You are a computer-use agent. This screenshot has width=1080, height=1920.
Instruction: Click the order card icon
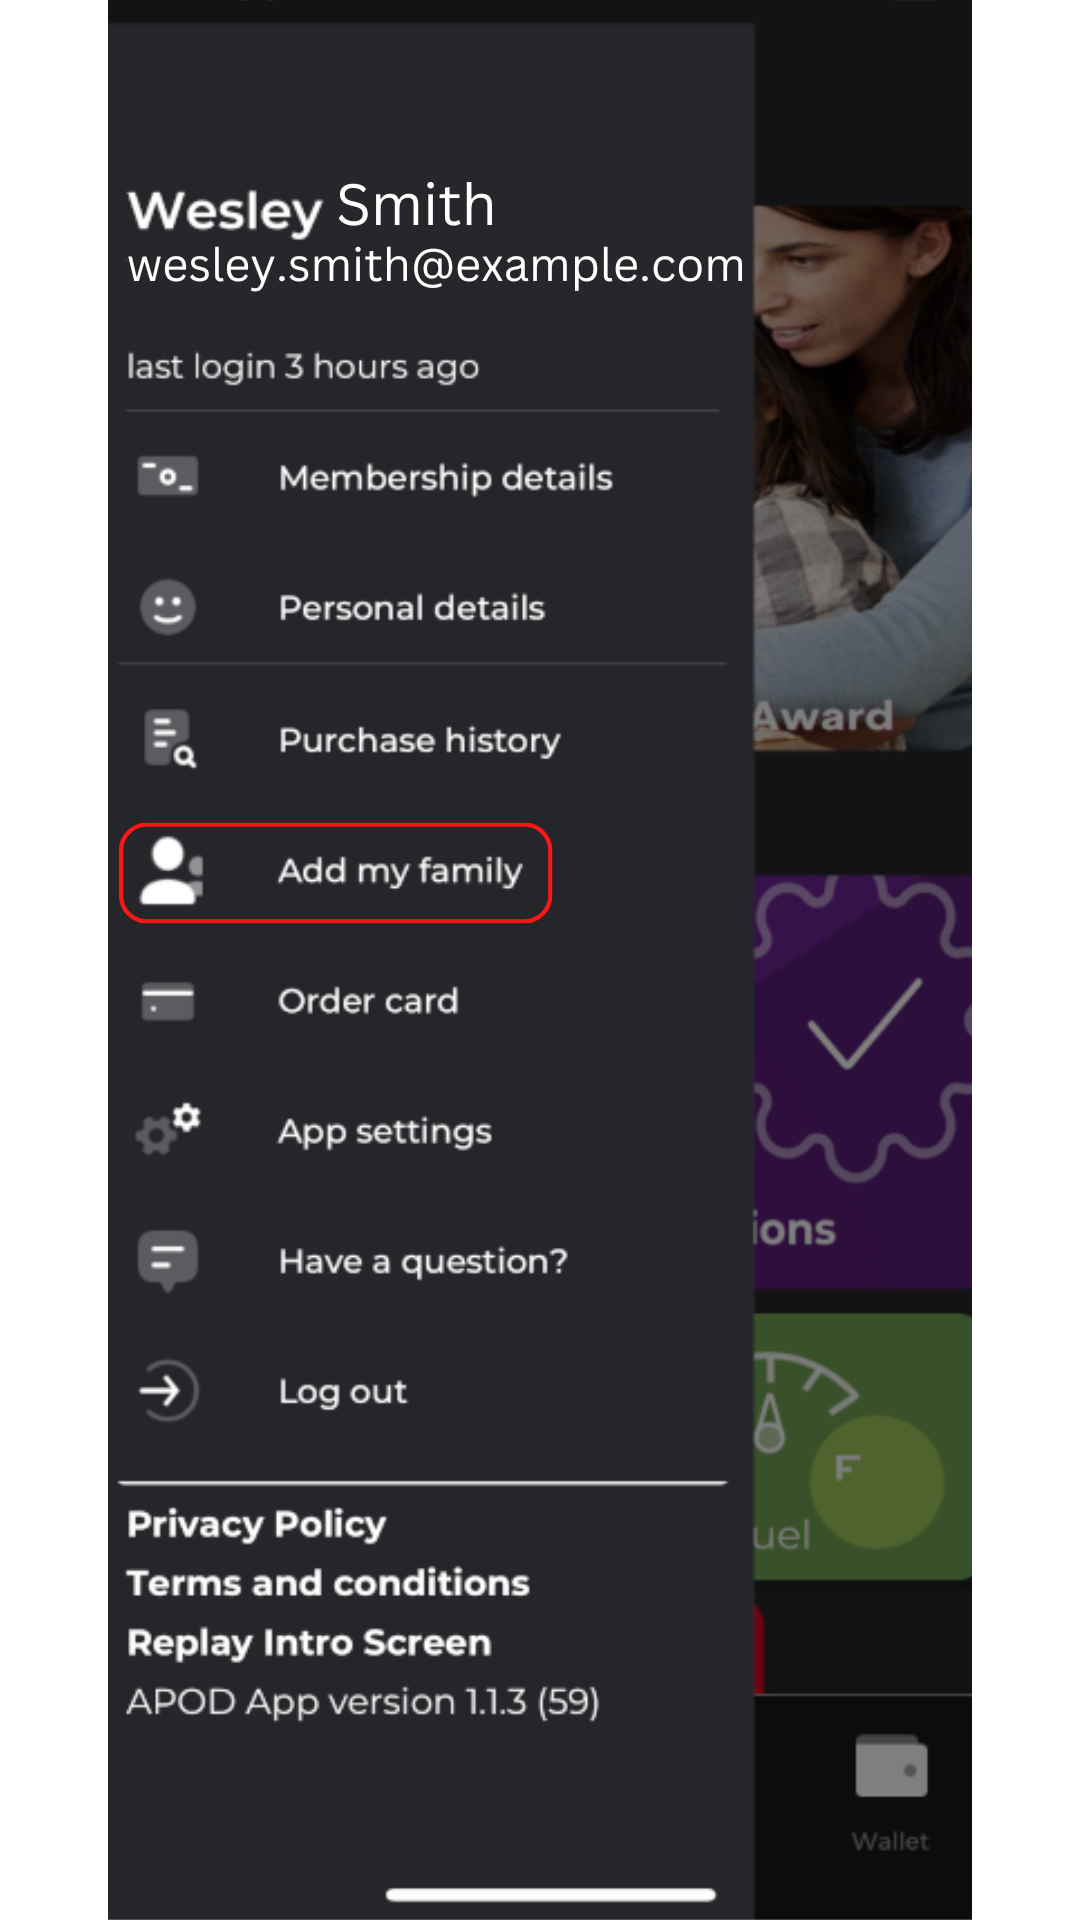point(167,1001)
